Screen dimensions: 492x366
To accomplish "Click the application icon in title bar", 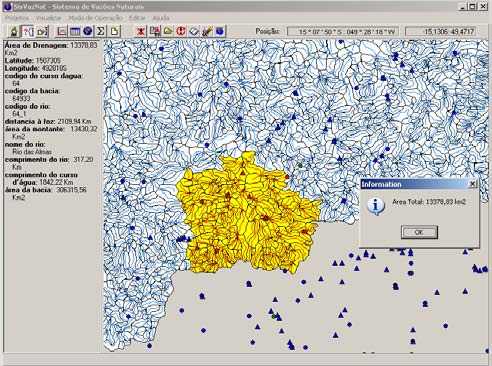I will [x=8, y=6].
